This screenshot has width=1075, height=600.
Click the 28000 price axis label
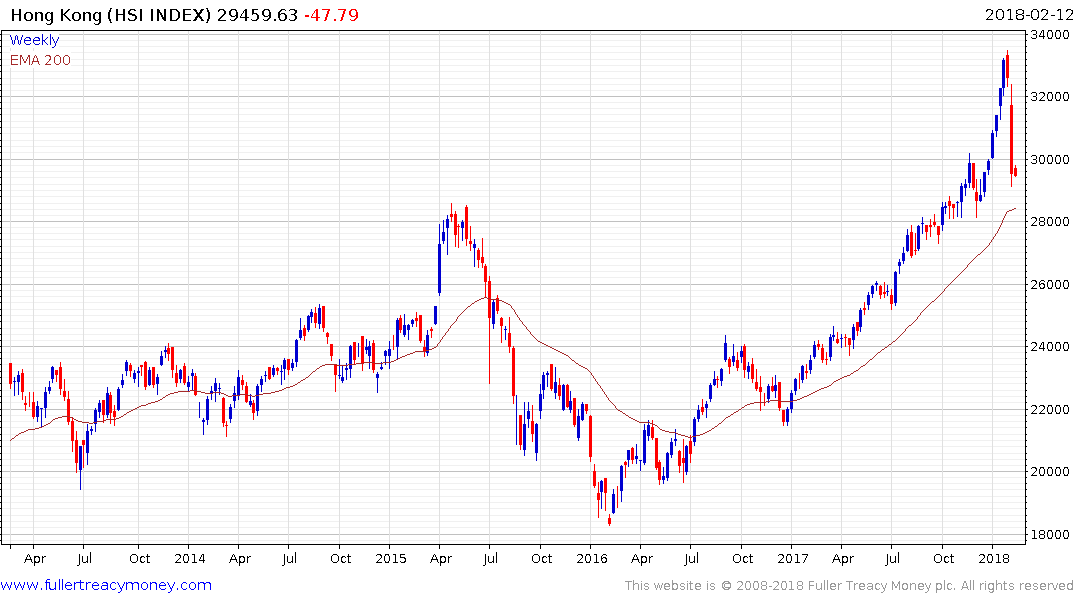1050,221
